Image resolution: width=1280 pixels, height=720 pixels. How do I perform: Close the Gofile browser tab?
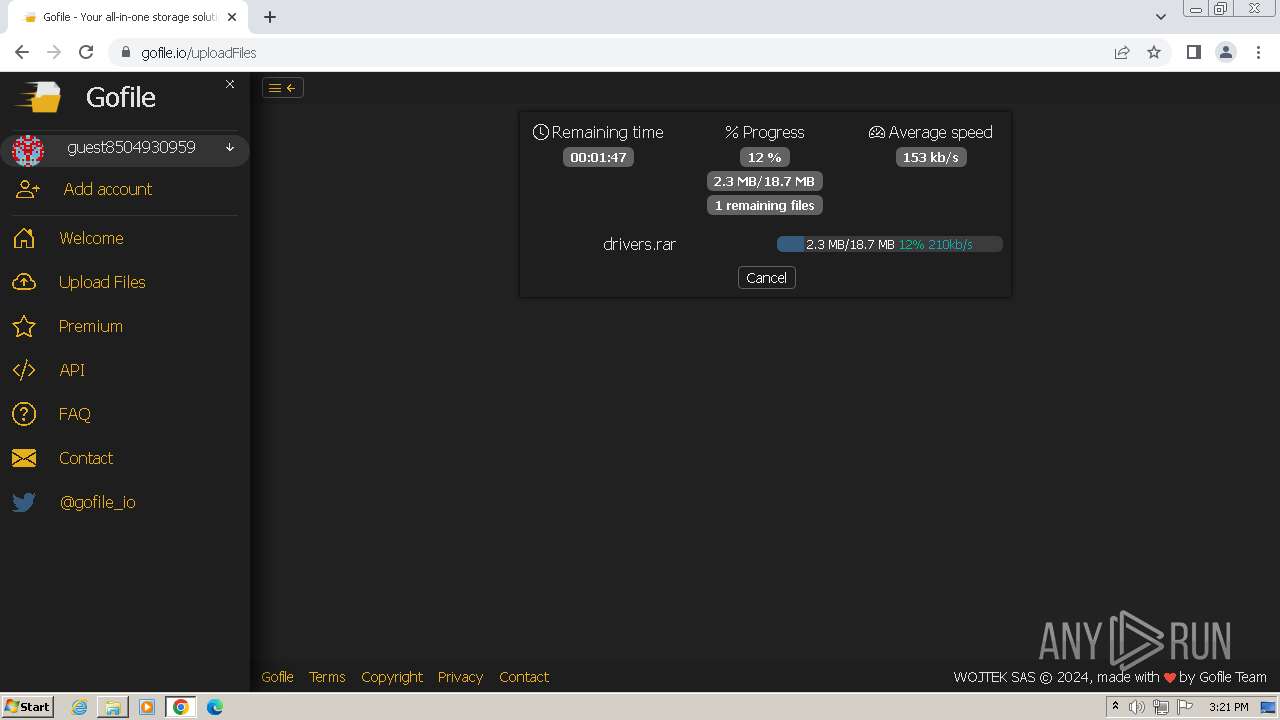pyautogui.click(x=232, y=17)
